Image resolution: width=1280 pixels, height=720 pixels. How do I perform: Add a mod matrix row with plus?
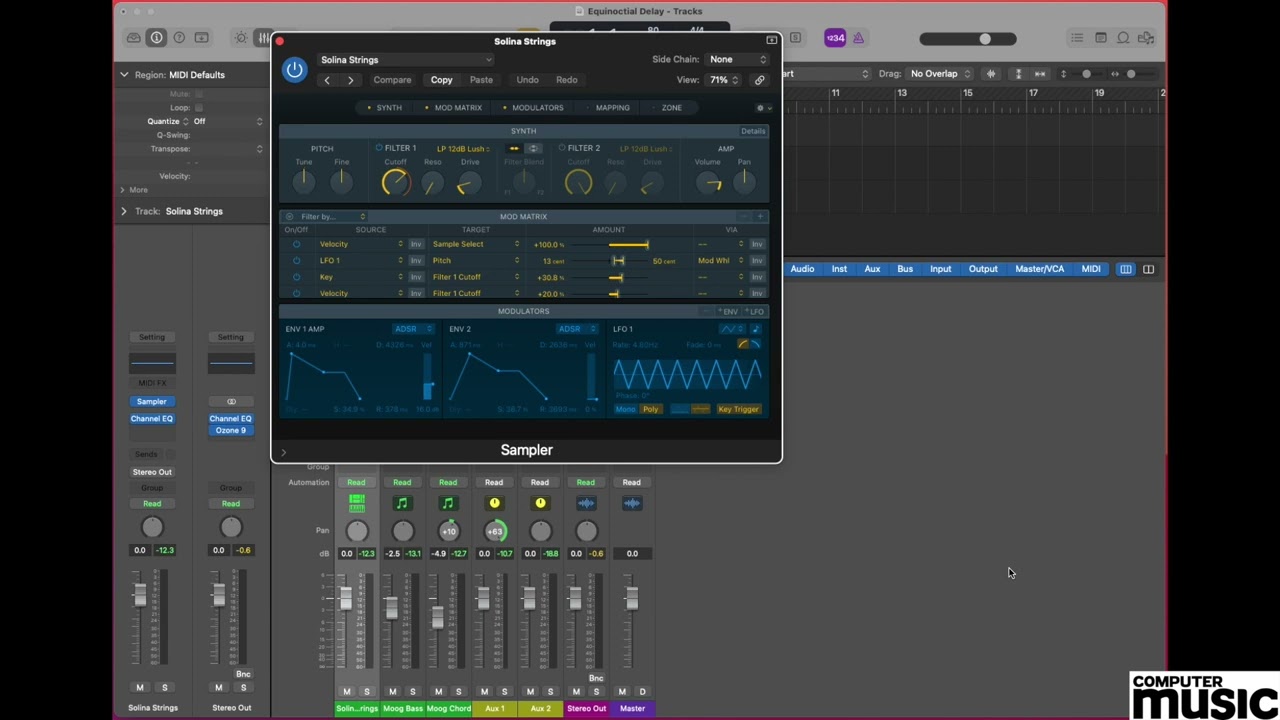click(x=760, y=216)
